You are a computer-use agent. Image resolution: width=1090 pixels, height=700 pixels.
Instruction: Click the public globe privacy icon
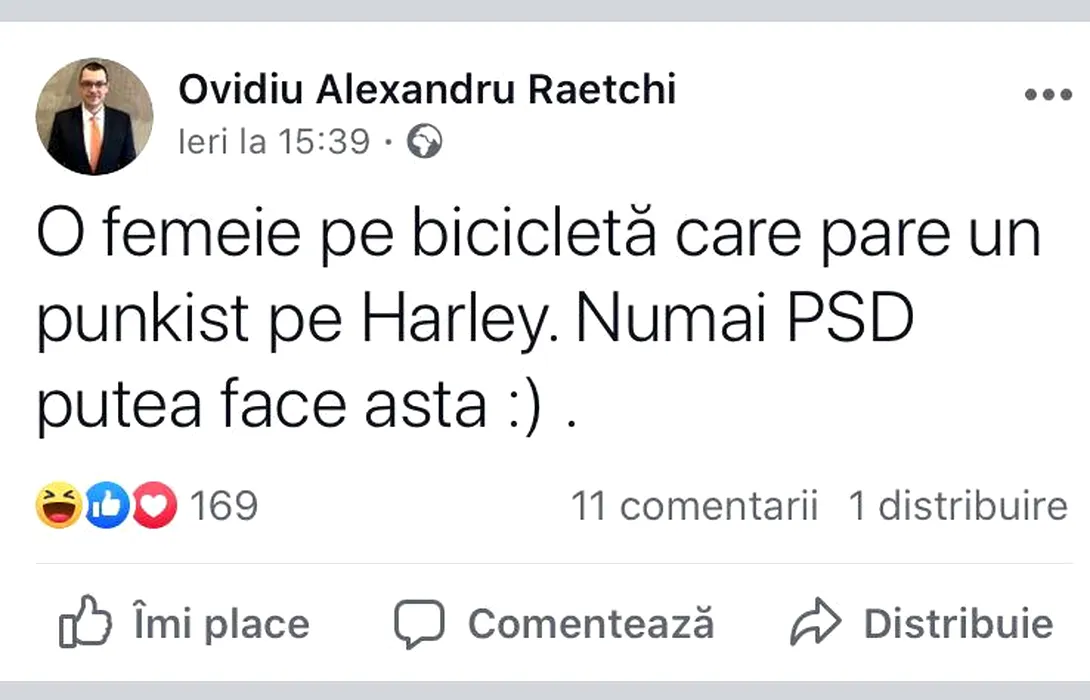click(424, 141)
